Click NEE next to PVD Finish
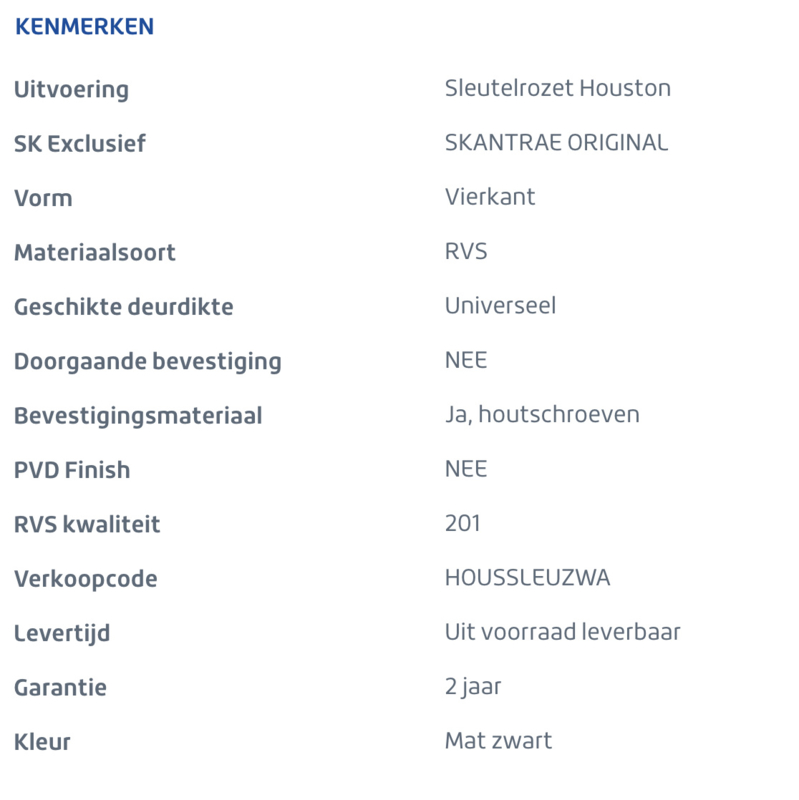Image resolution: width=799 pixels, height=800 pixels. (466, 469)
